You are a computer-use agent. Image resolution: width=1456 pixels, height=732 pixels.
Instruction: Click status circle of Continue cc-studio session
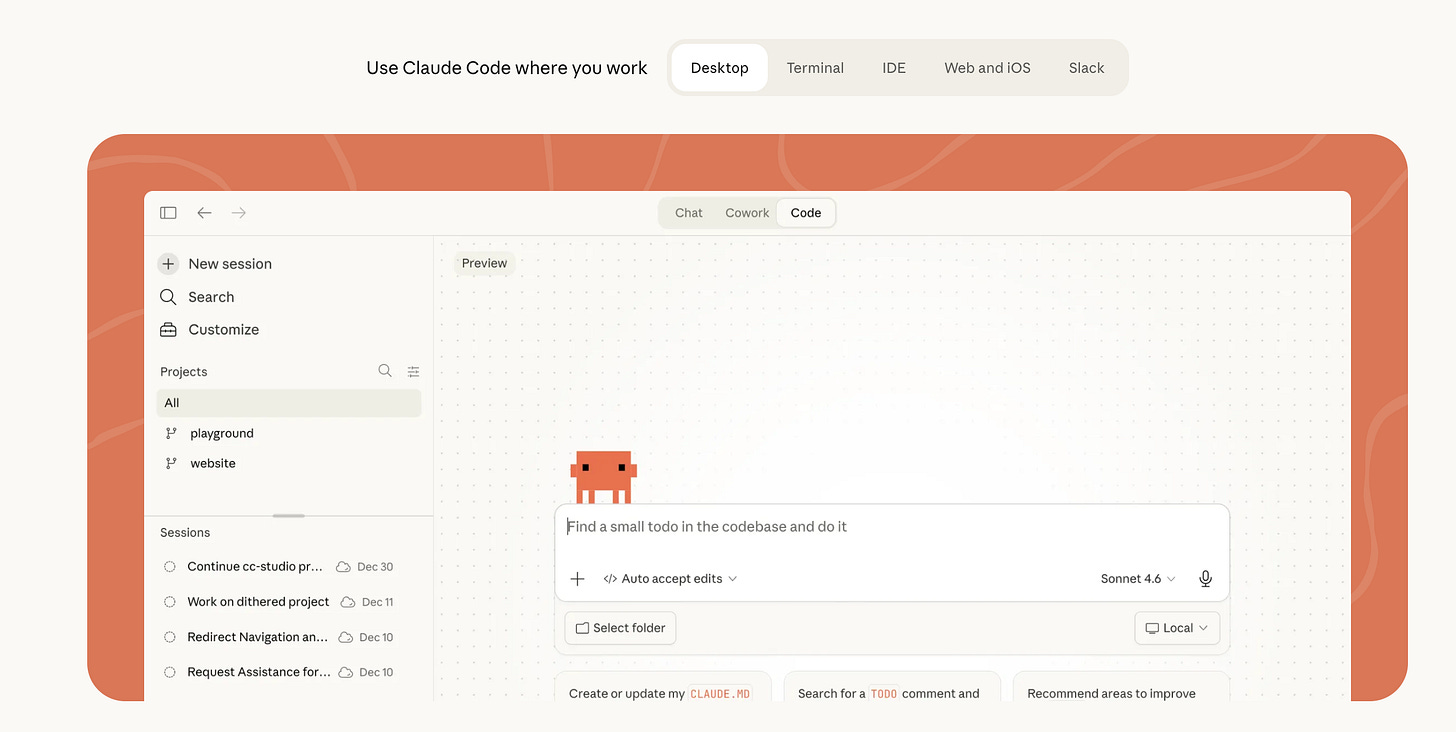pyautogui.click(x=170, y=567)
